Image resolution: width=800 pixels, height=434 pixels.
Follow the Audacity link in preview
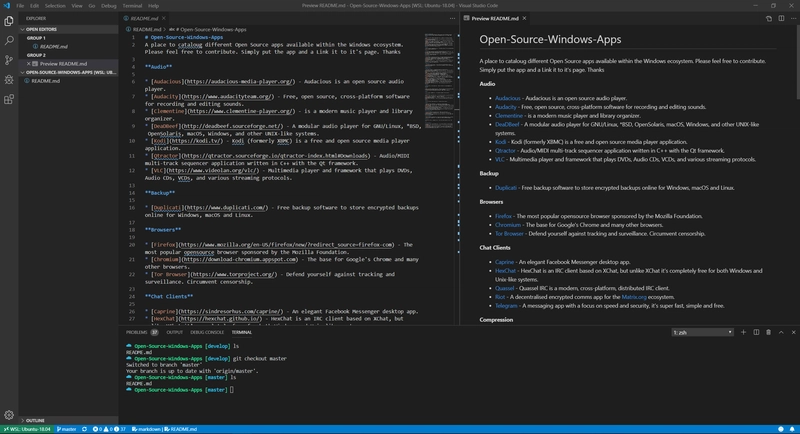coord(506,107)
